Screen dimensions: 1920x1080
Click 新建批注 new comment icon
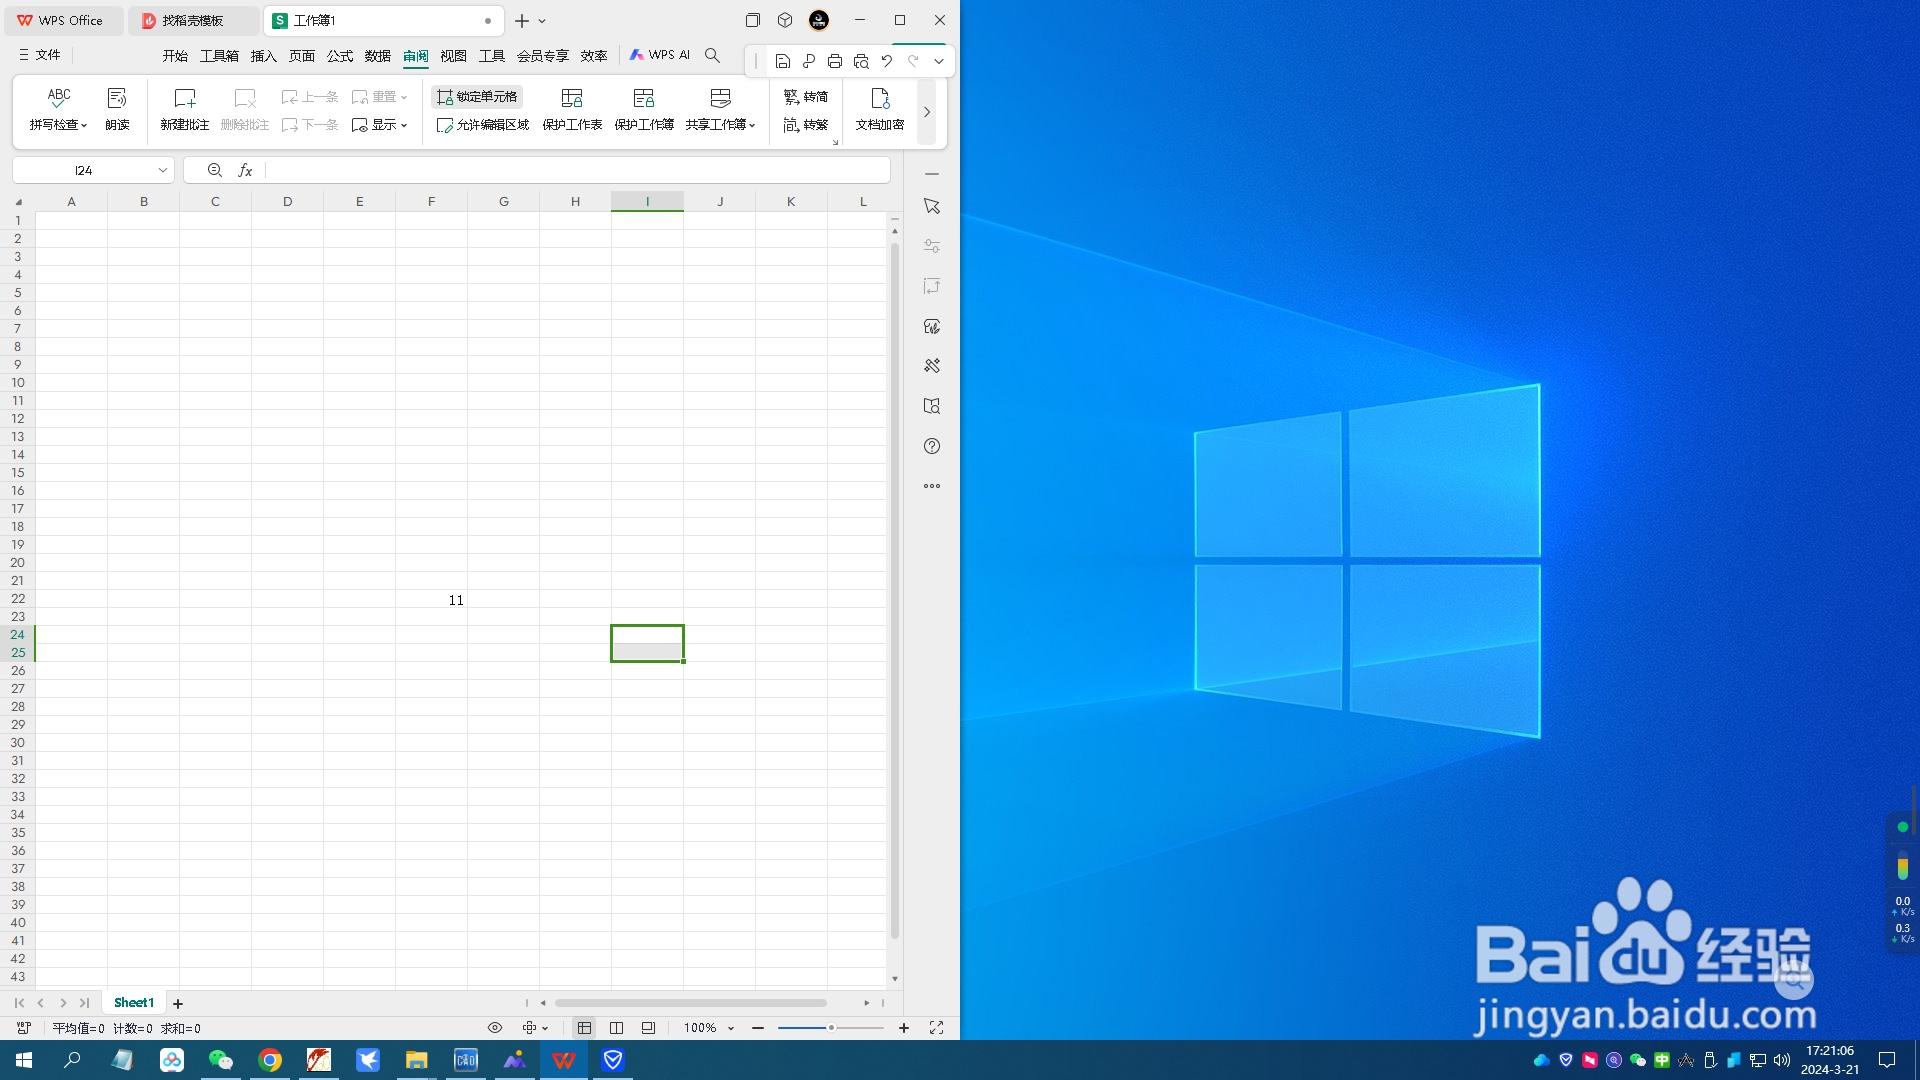pos(184,98)
